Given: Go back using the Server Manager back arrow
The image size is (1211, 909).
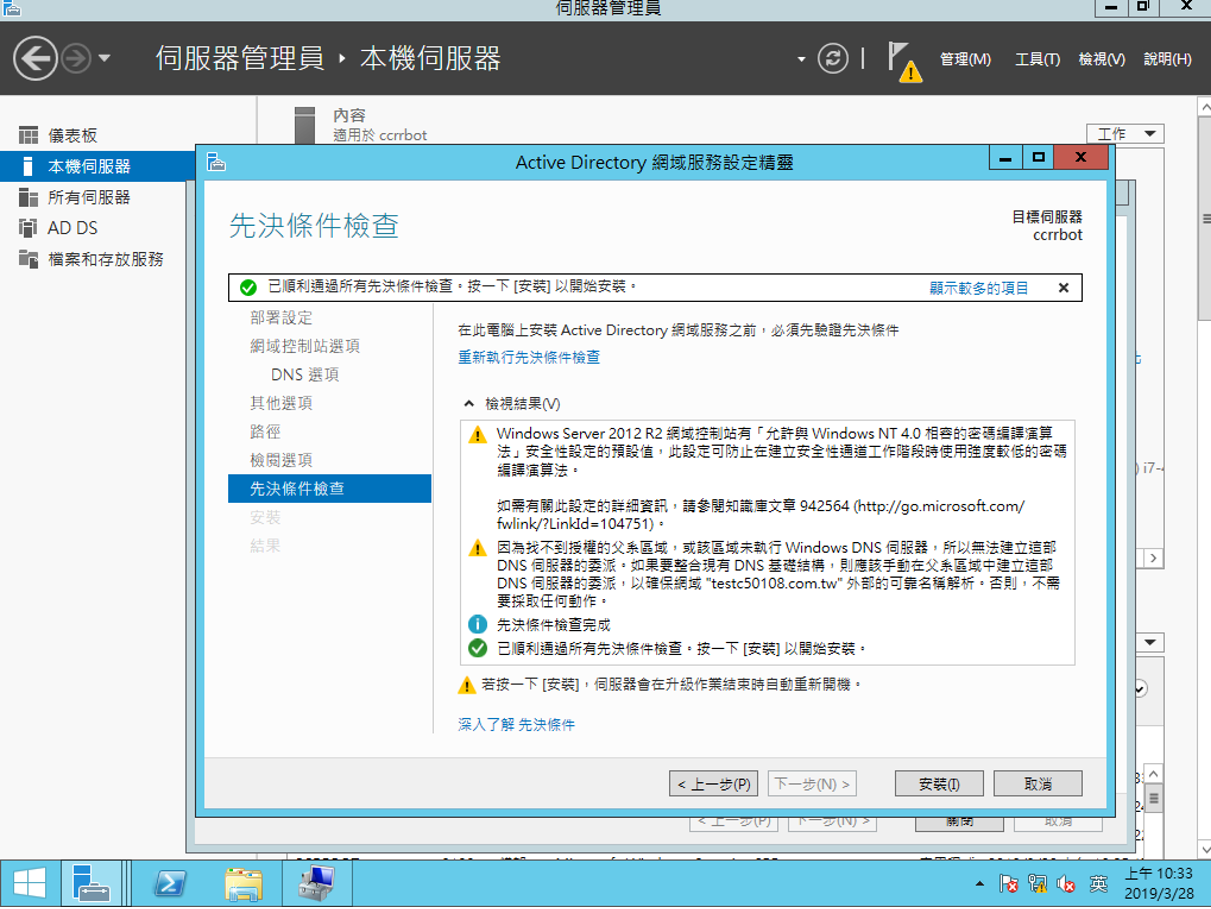Looking at the screenshot, I should [x=35, y=59].
